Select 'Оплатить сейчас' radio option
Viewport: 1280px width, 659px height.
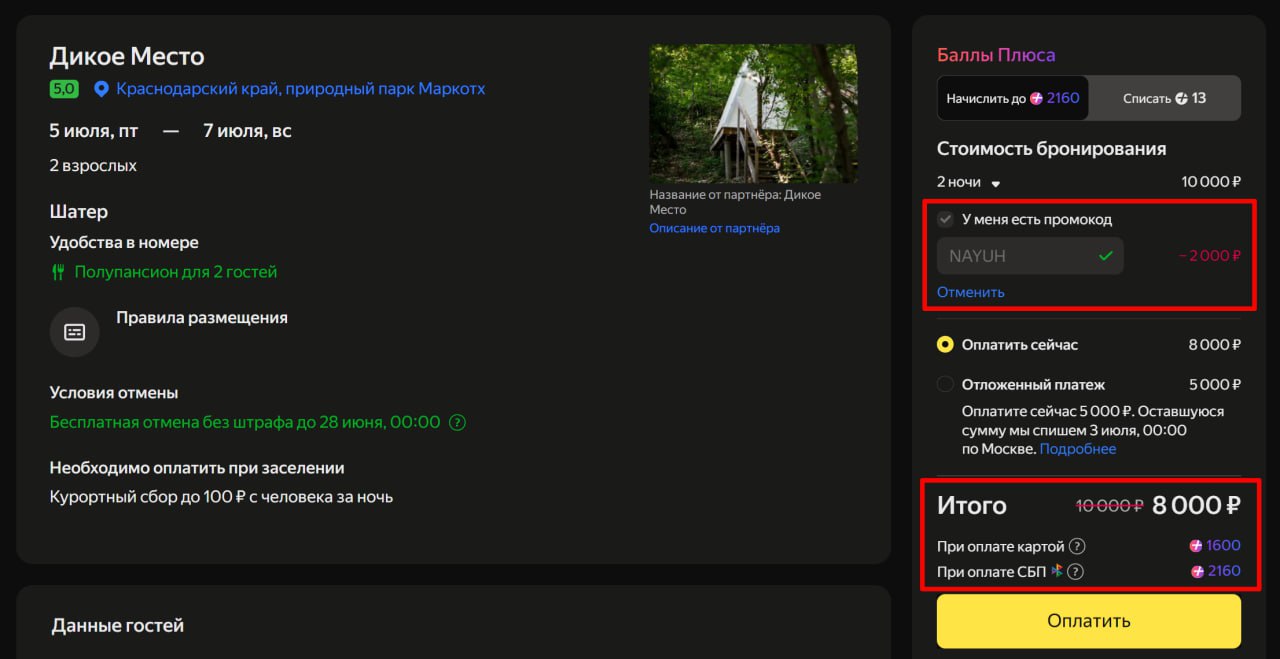pos(945,345)
